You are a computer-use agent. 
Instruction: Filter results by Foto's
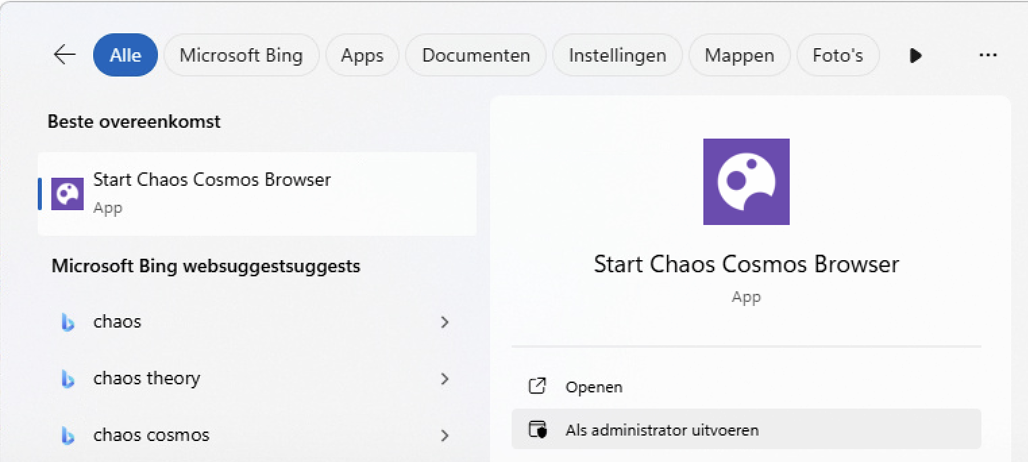(838, 55)
